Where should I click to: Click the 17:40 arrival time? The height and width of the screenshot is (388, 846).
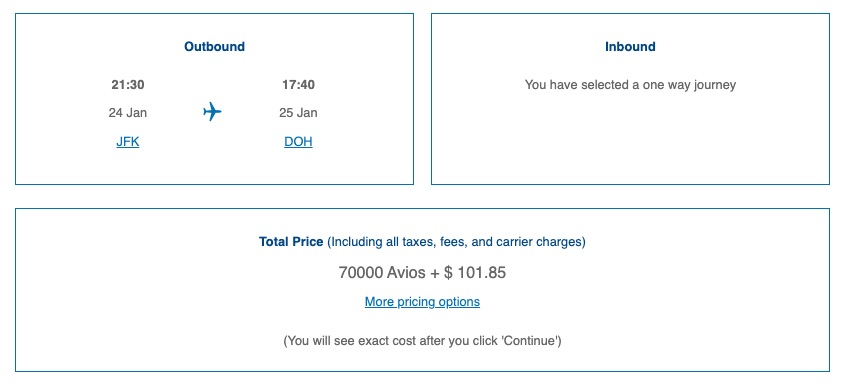298,85
